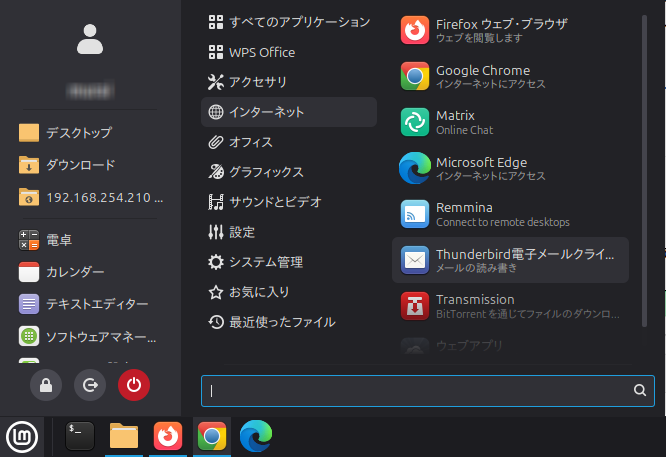Image resolution: width=666 pixels, height=457 pixels.
Task: Open the terminal from the taskbar
Action: pos(80,436)
